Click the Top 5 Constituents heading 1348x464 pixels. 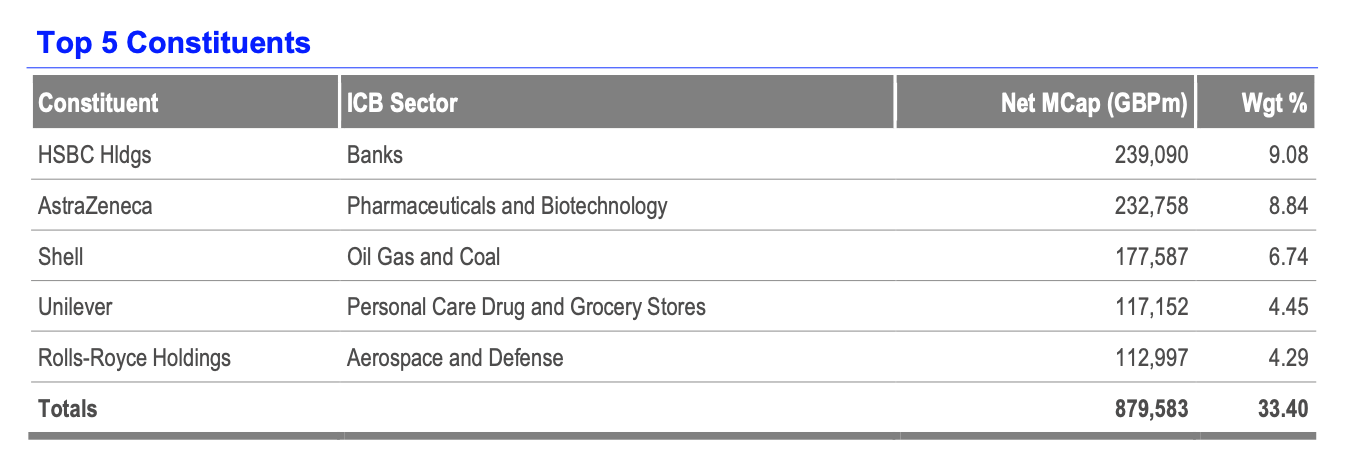coord(174,43)
